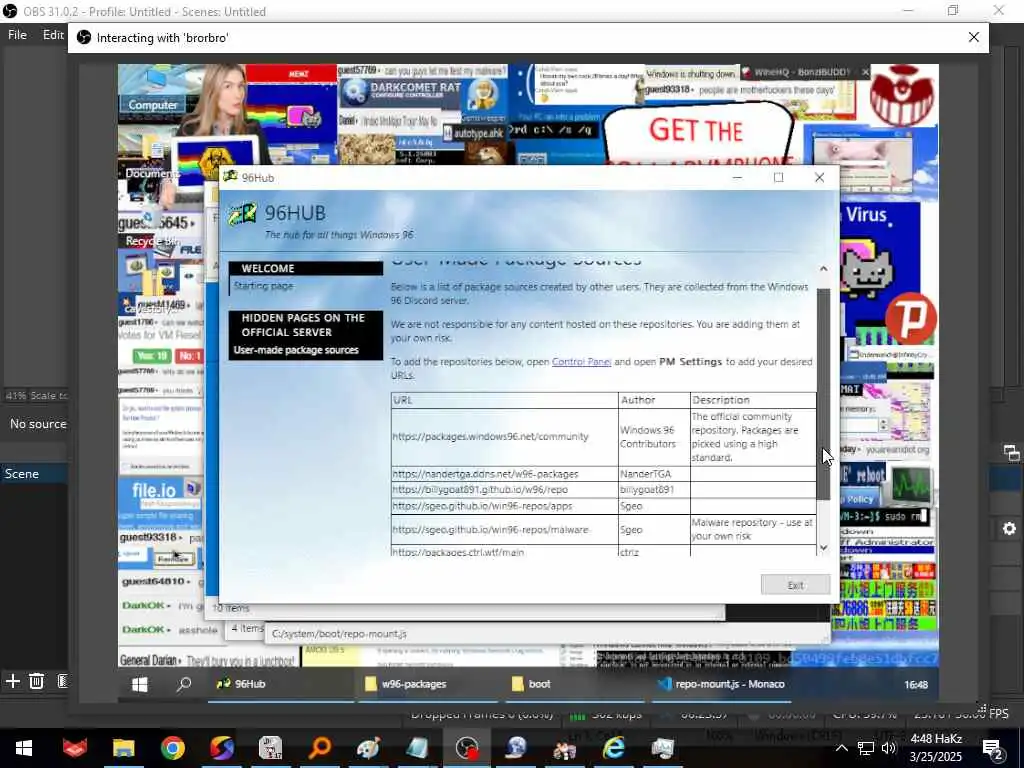1024x768 pixels.
Task: Click the OBS Studio icon in host taskbar
Action: pos(467,748)
